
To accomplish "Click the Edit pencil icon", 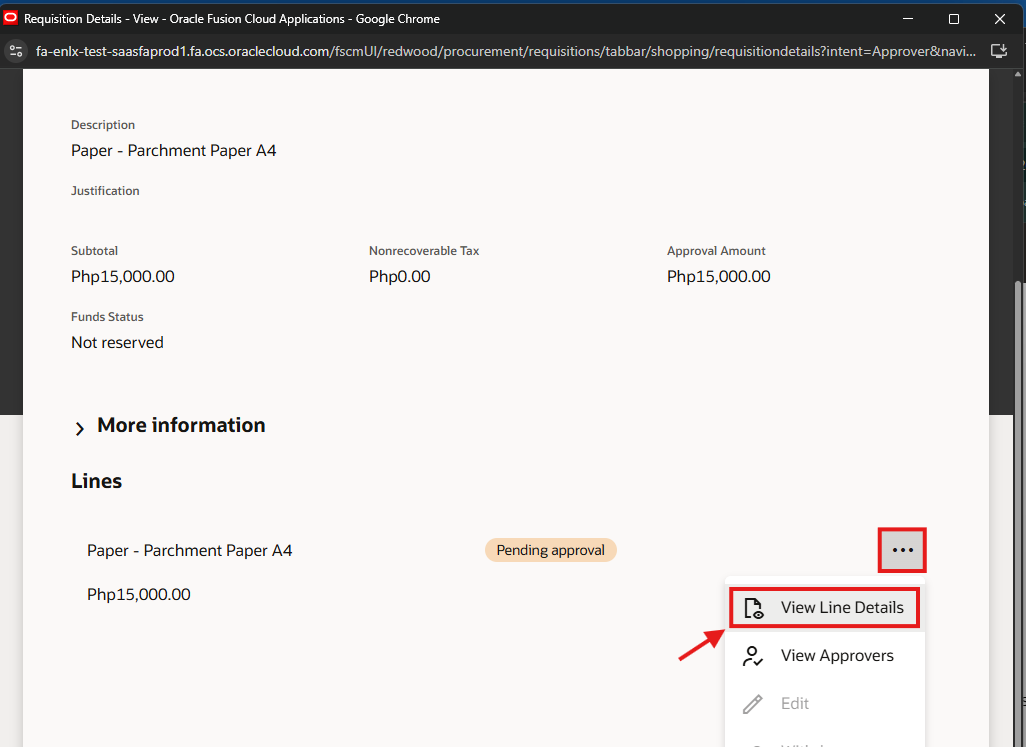I will (752, 704).
